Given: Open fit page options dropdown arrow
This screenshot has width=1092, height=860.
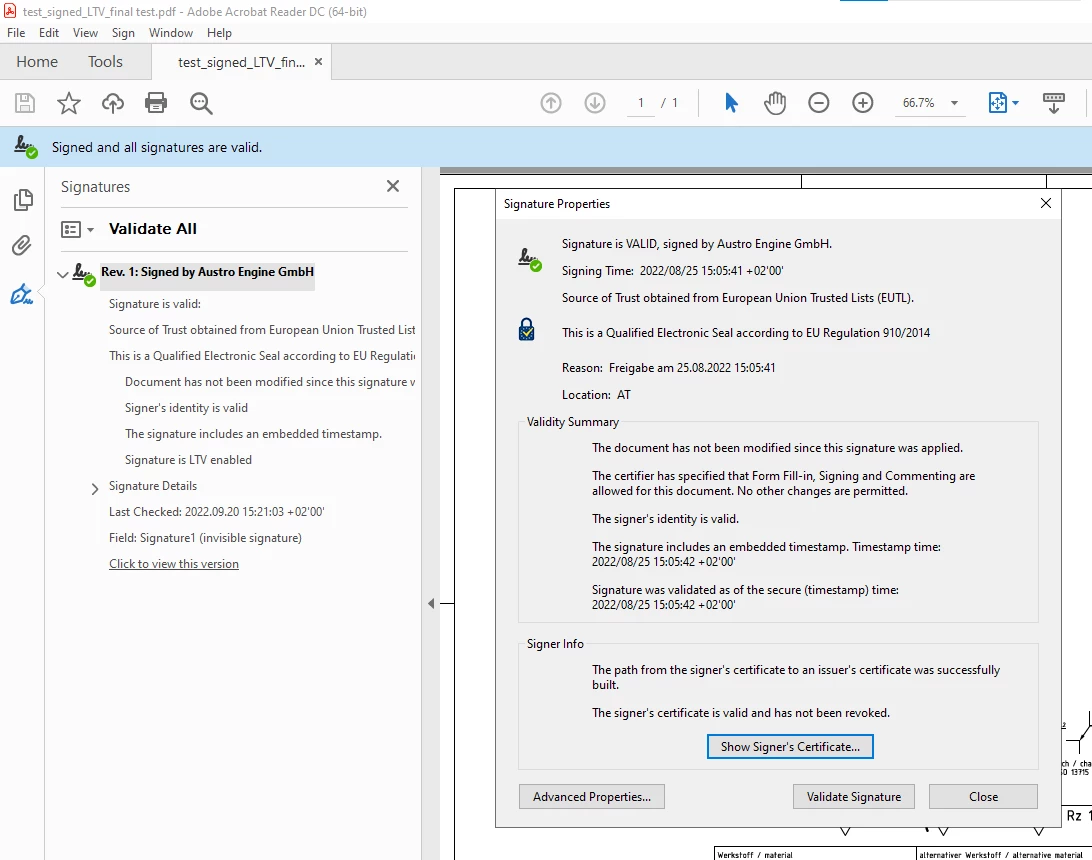Looking at the screenshot, I should click(x=1015, y=103).
